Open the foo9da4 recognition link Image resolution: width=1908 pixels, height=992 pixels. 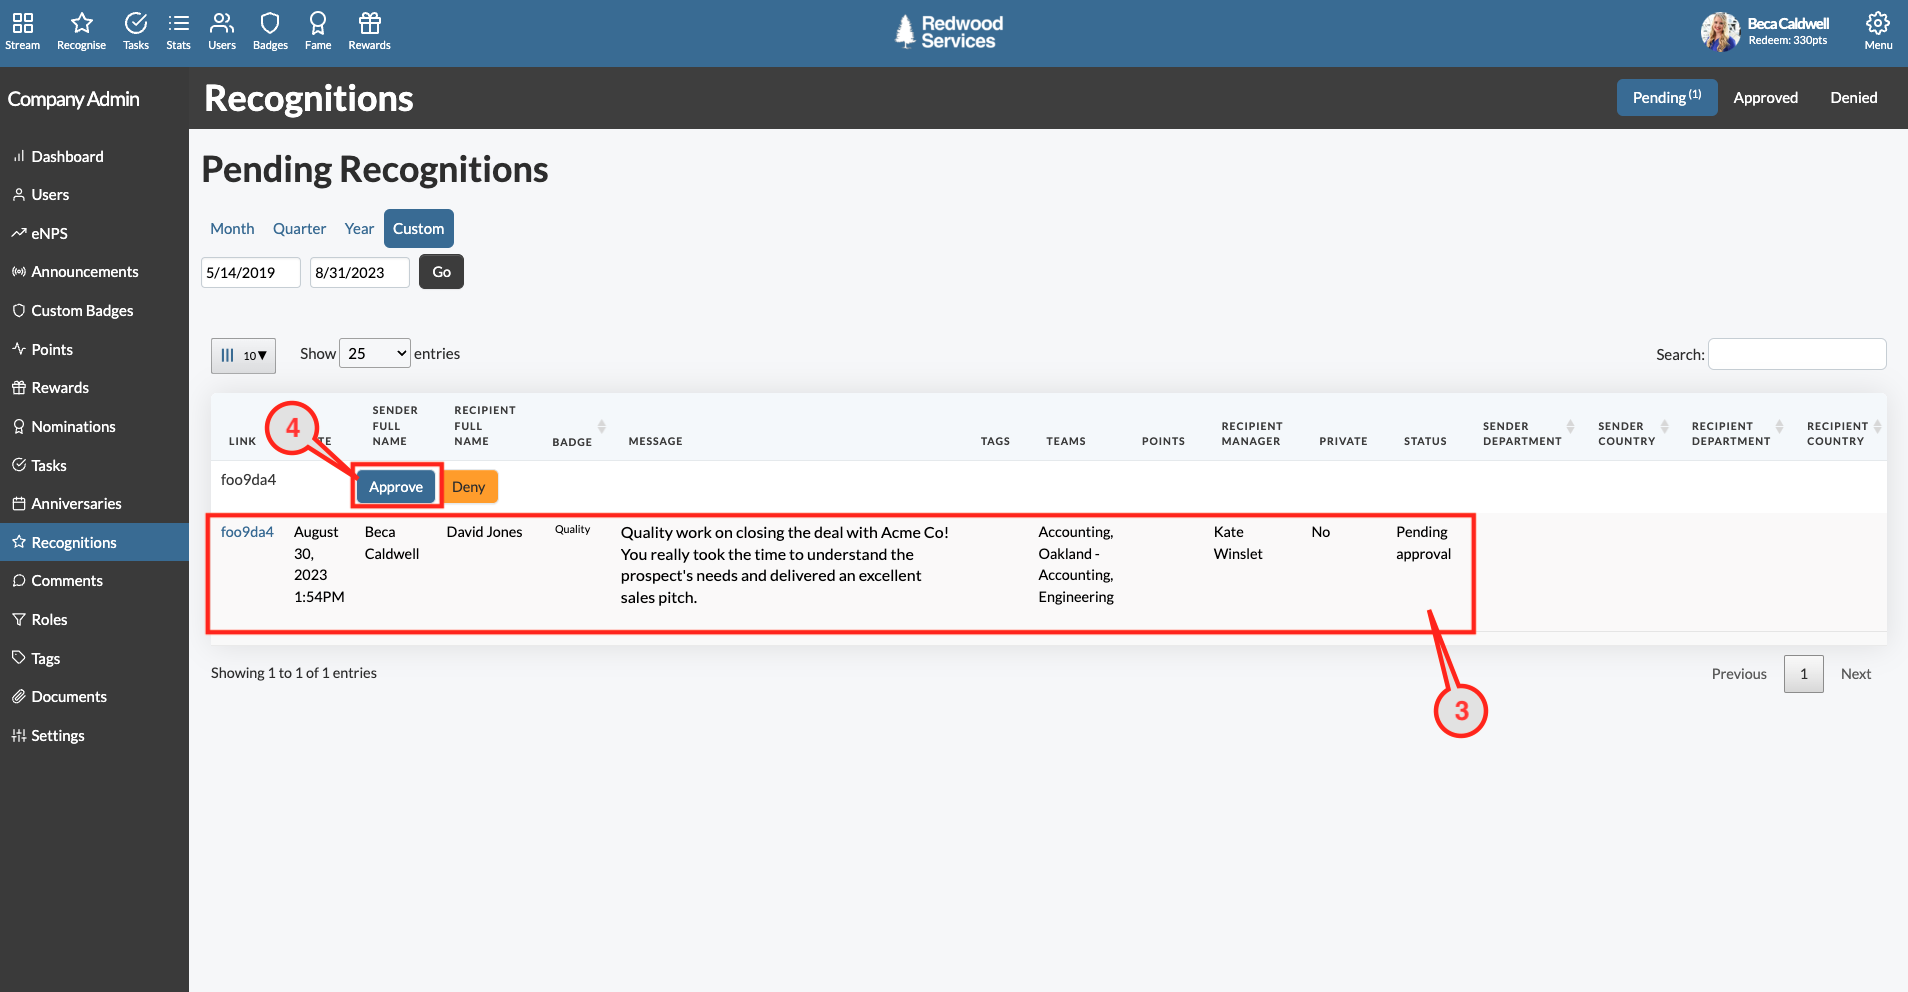click(x=247, y=531)
